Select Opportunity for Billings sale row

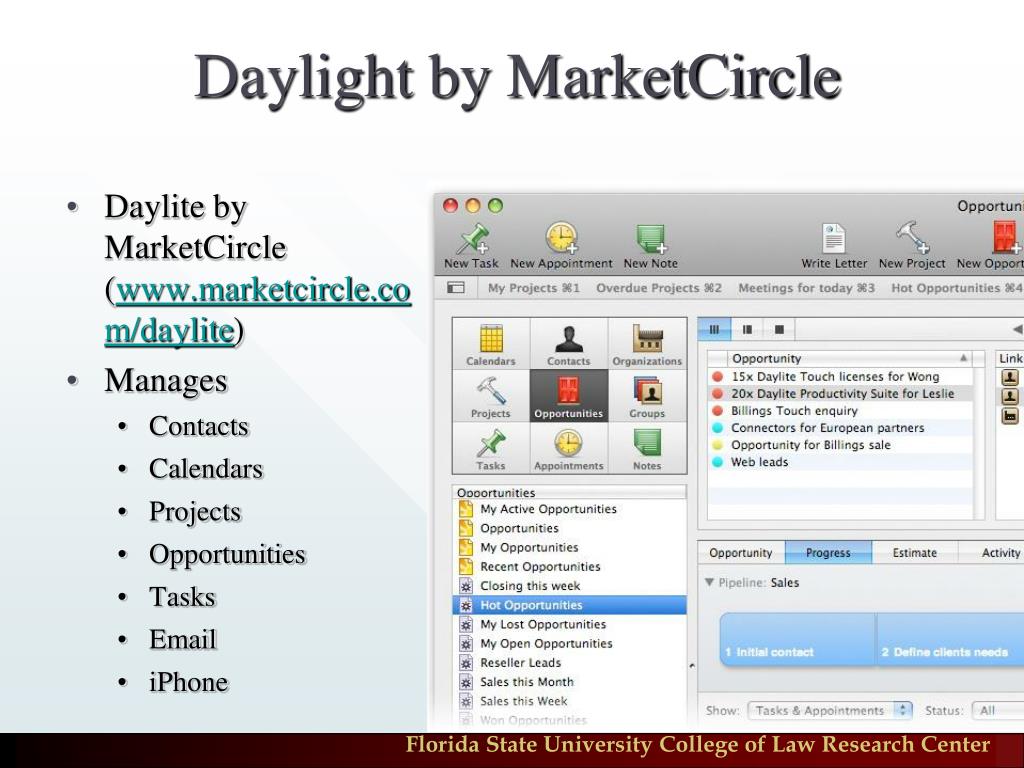840,445
